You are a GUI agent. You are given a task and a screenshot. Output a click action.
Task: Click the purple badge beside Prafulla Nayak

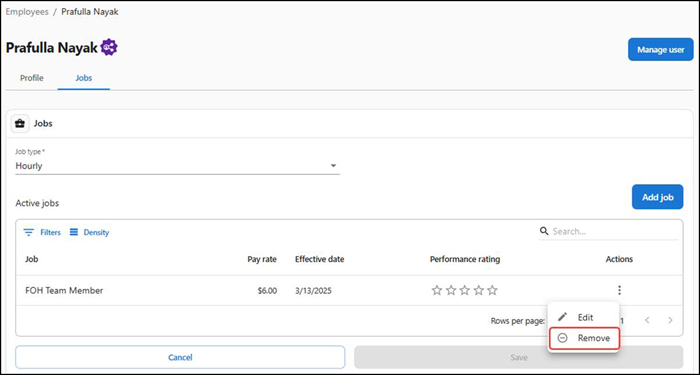click(x=109, y=47)
